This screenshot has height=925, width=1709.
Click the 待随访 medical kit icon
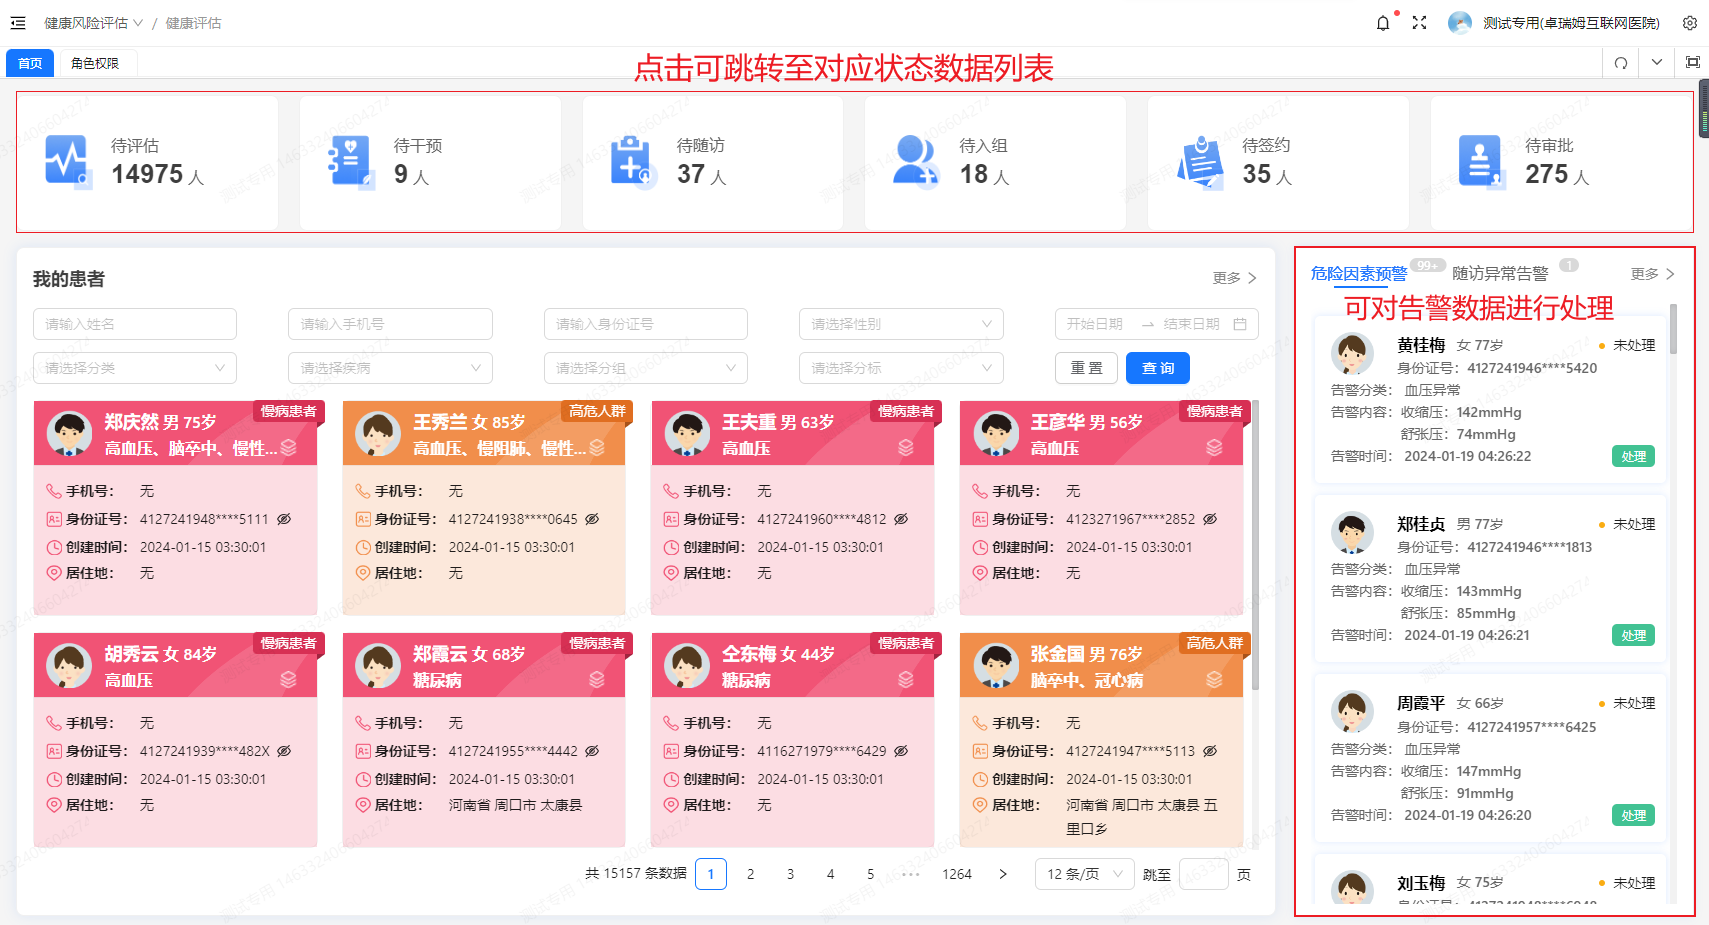click(633, 161)
